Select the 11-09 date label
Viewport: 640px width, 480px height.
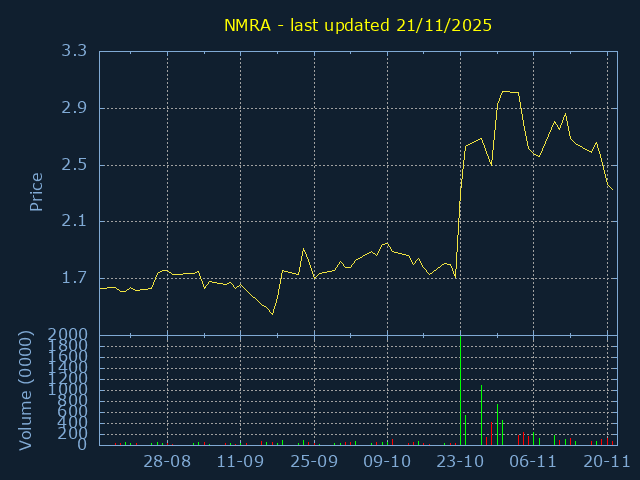240,462
